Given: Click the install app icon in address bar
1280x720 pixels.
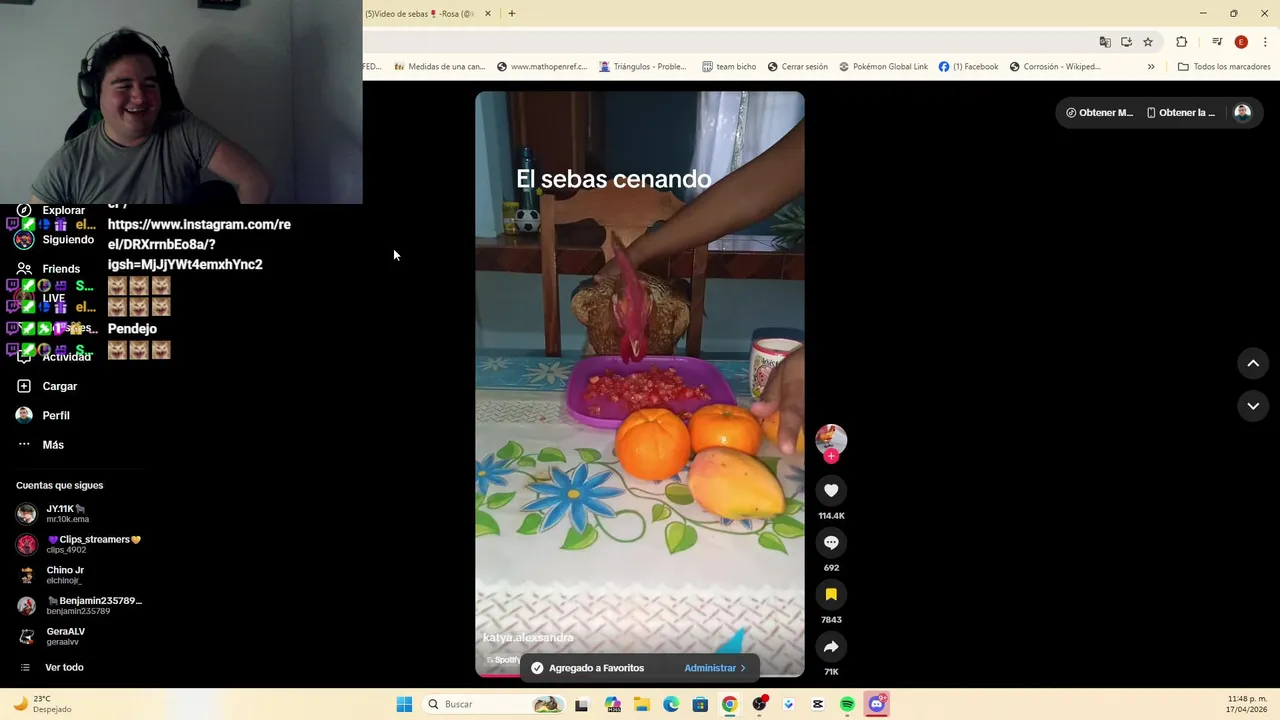Looking at the screenshot, I should tap(1126, 42).
